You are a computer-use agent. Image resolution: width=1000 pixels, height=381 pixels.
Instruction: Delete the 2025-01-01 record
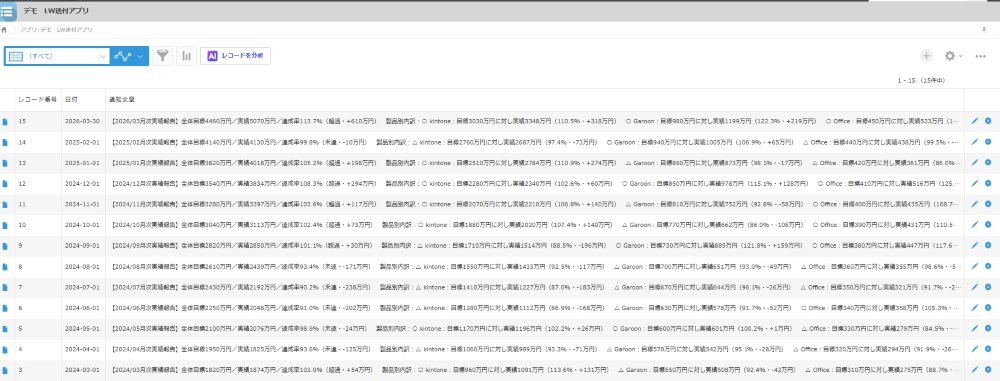[988, 163]
